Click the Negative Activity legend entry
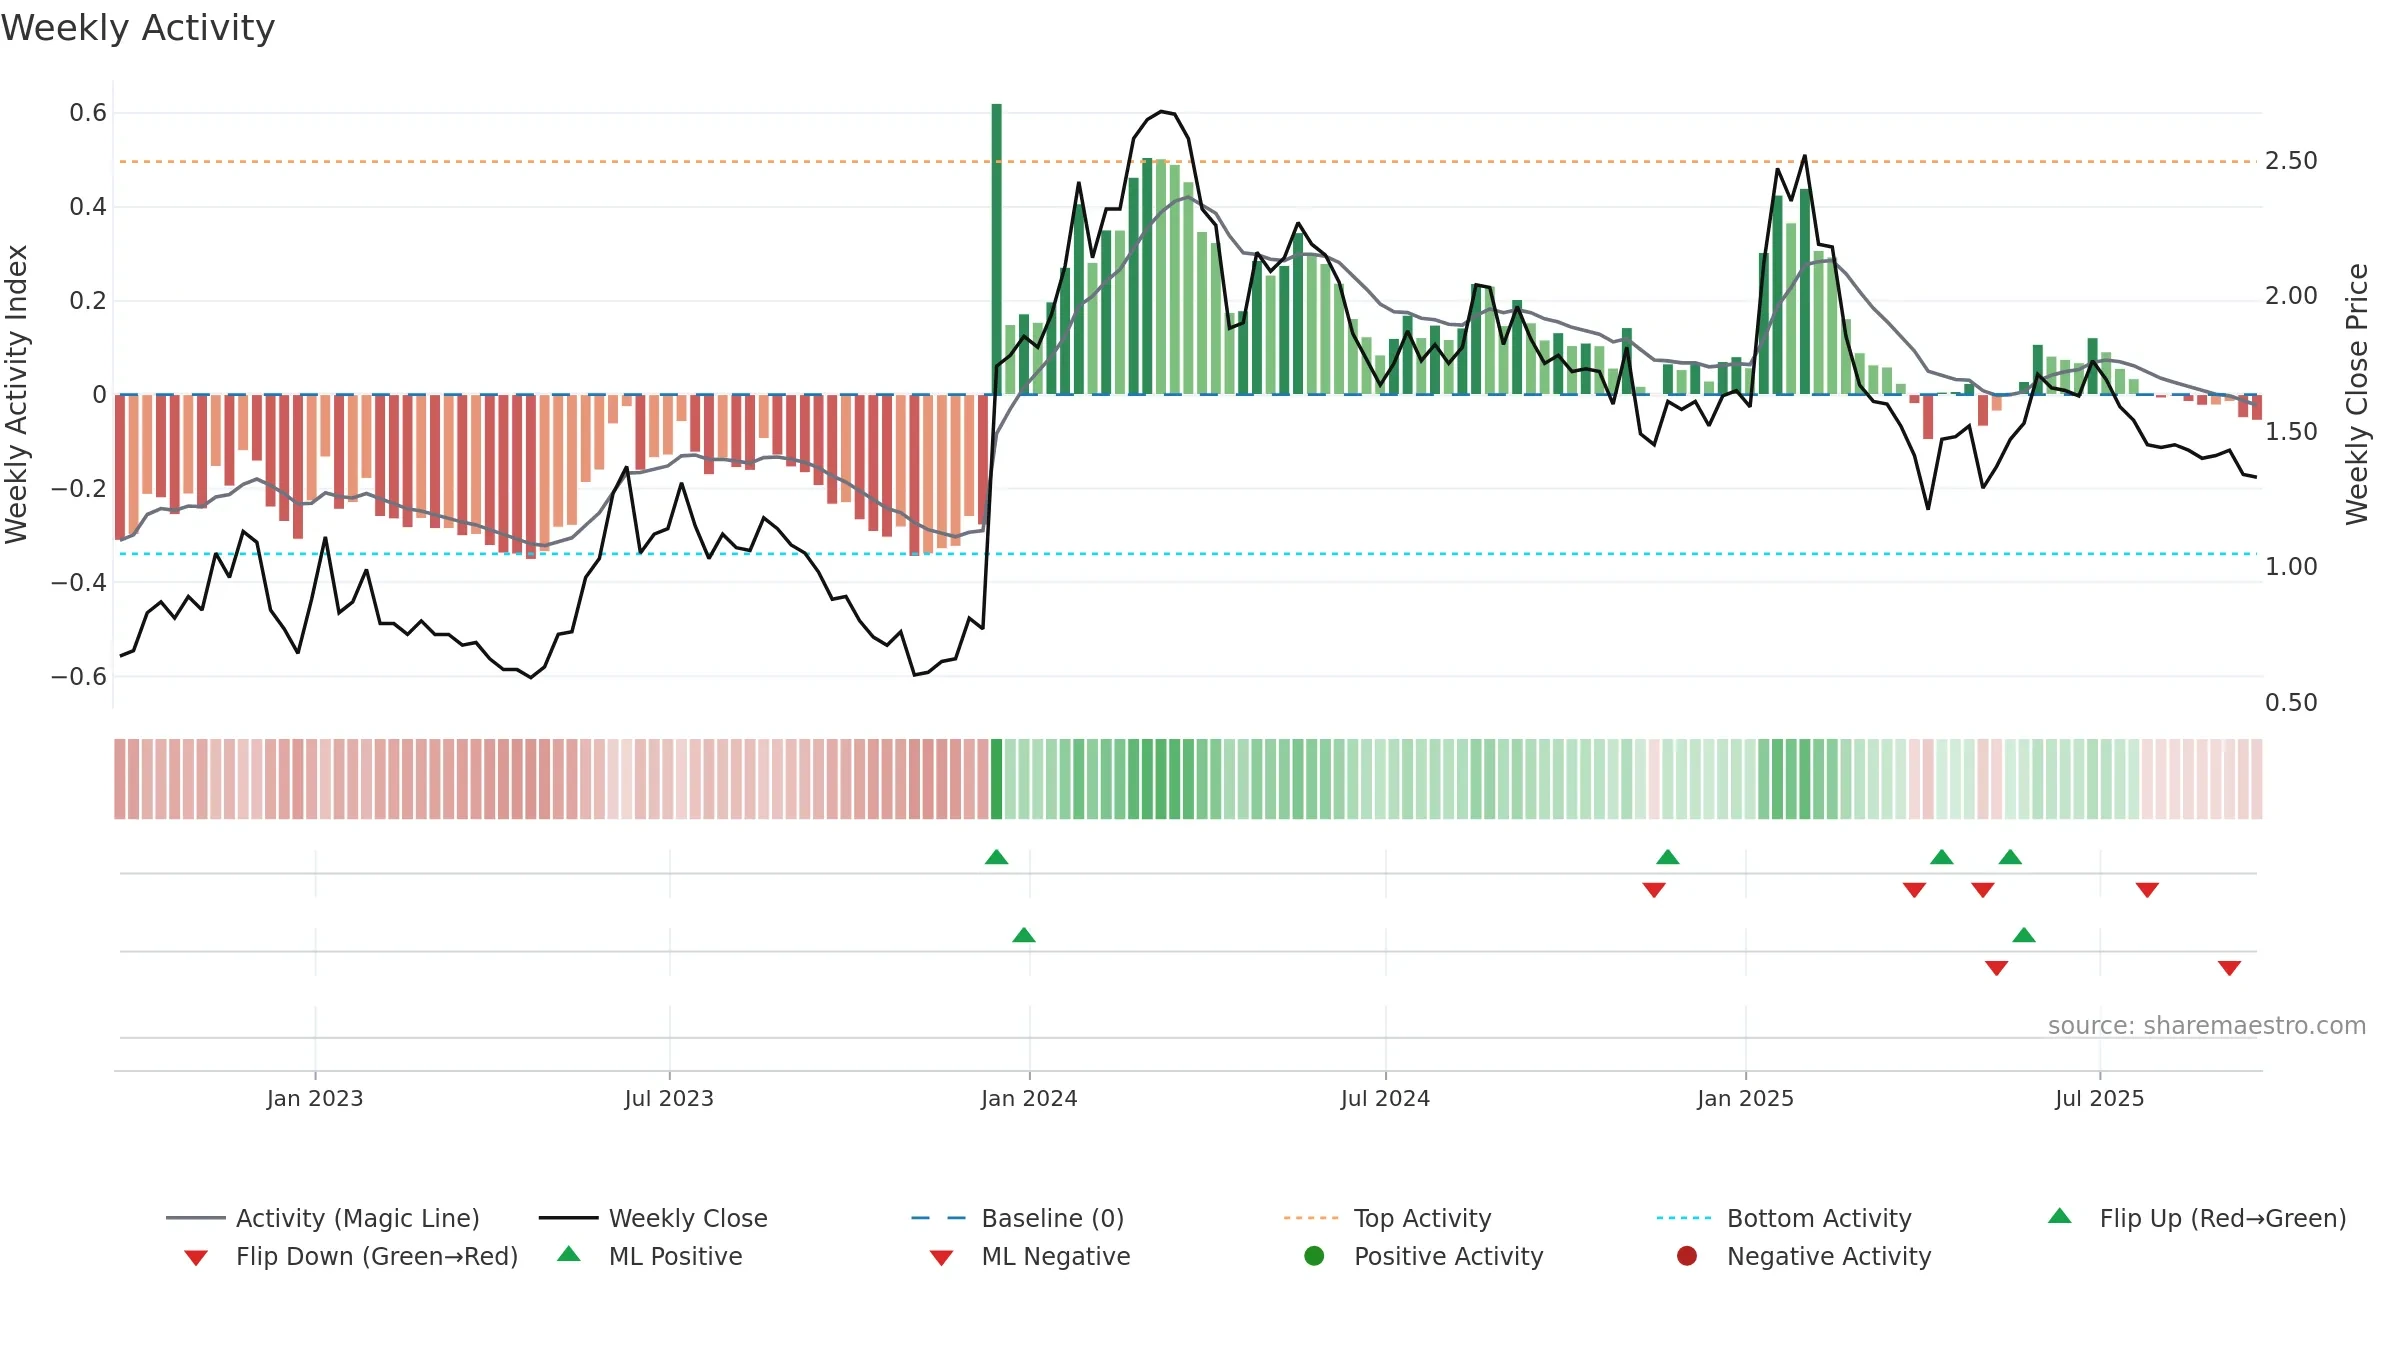This screenshot has width=2400, height=1350. click(x=1804, y=1256)
